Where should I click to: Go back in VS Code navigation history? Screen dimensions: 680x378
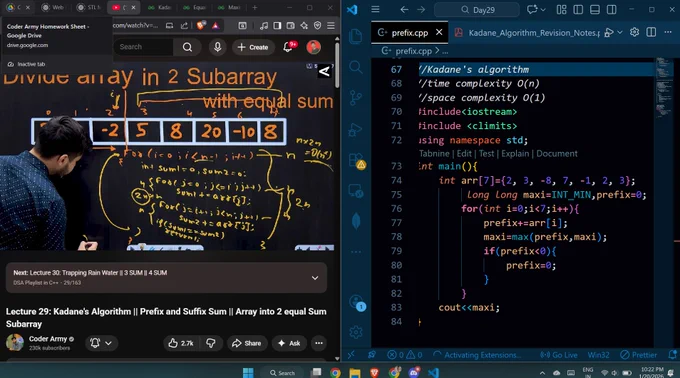click(x=404, y=9)
